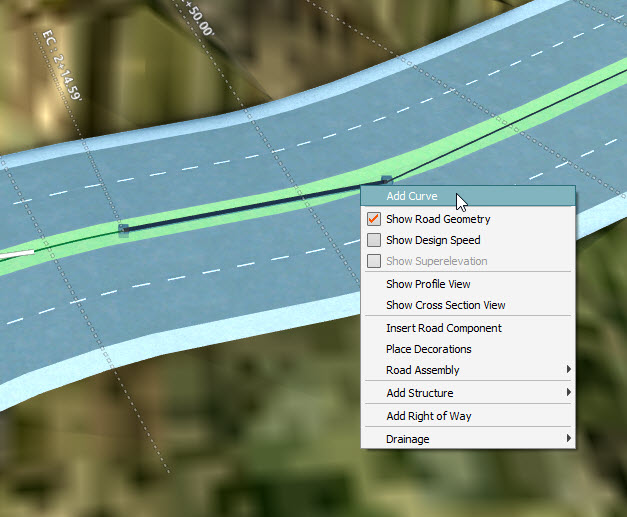Expand the Add Structure submenu arrow
This screenshot has width=627, height=517.
point(568,392)
